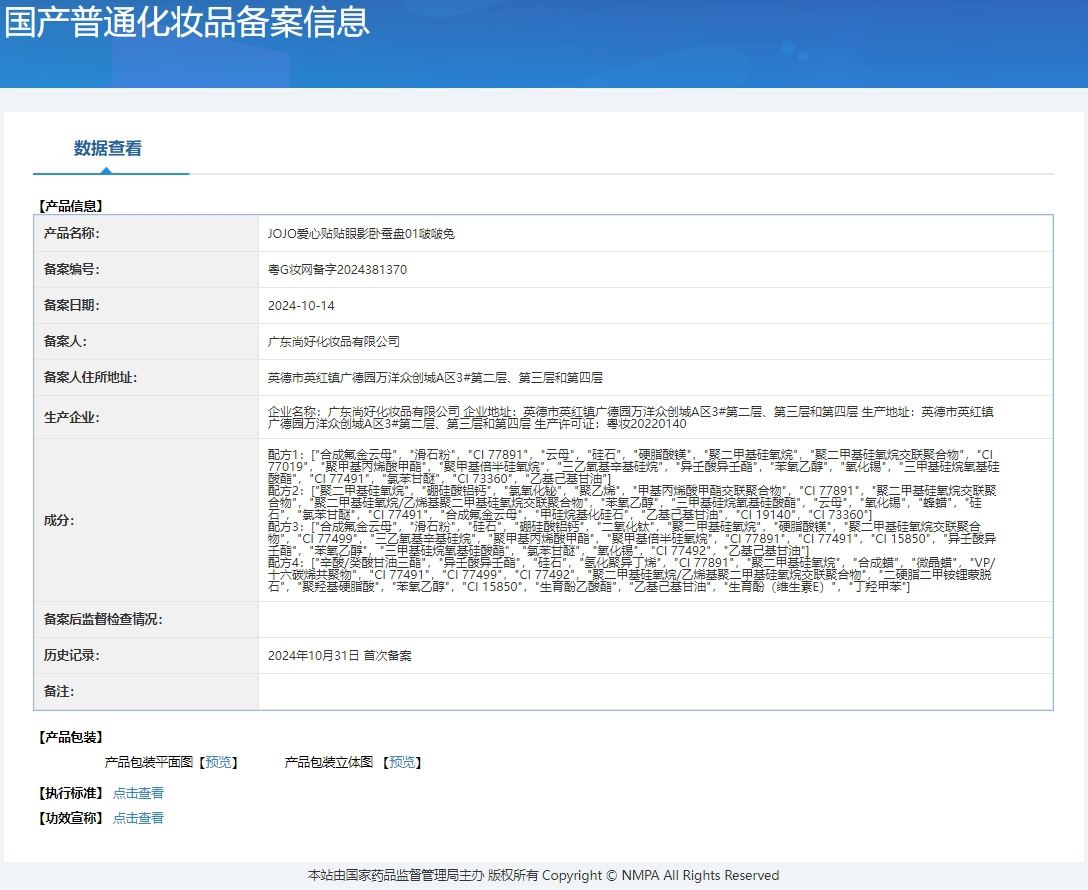This screenshot has width=1088, height=890.
Task: Preview the 产品包装平面图 link
Action: 219,762
